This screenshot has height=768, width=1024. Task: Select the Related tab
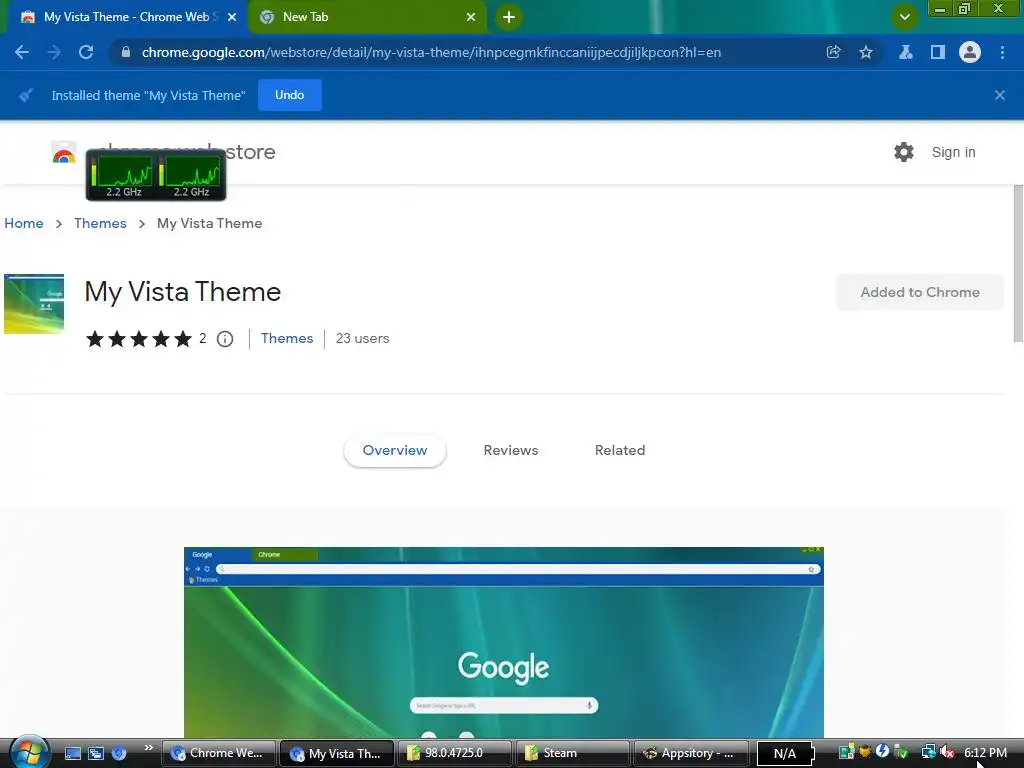(x=620, y=451)
